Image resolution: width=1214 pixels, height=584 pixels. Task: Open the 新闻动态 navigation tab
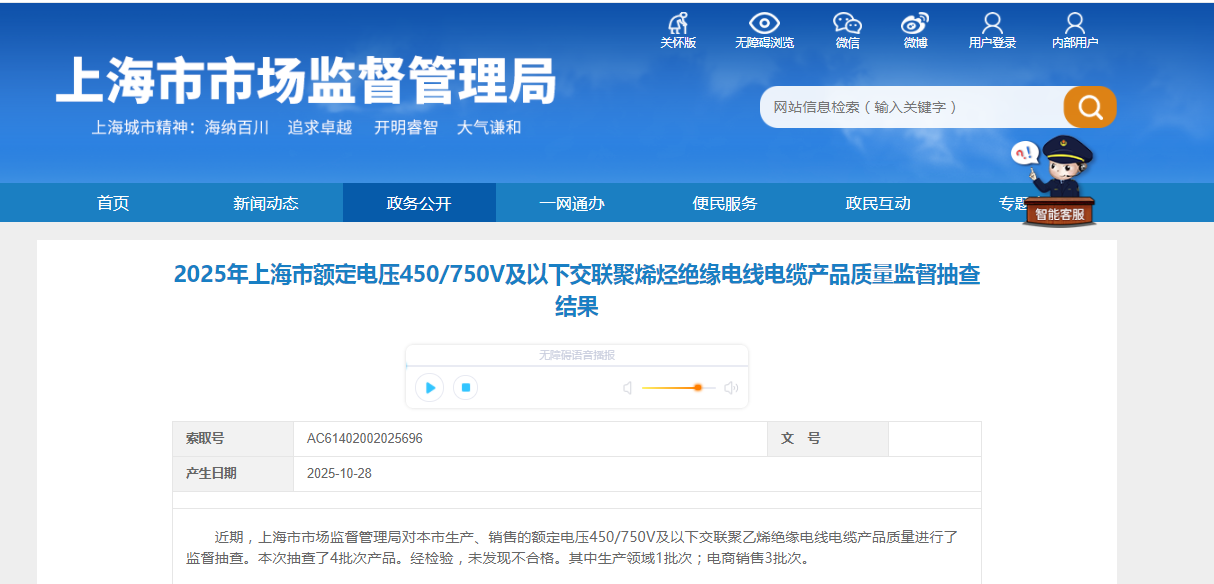266,203
